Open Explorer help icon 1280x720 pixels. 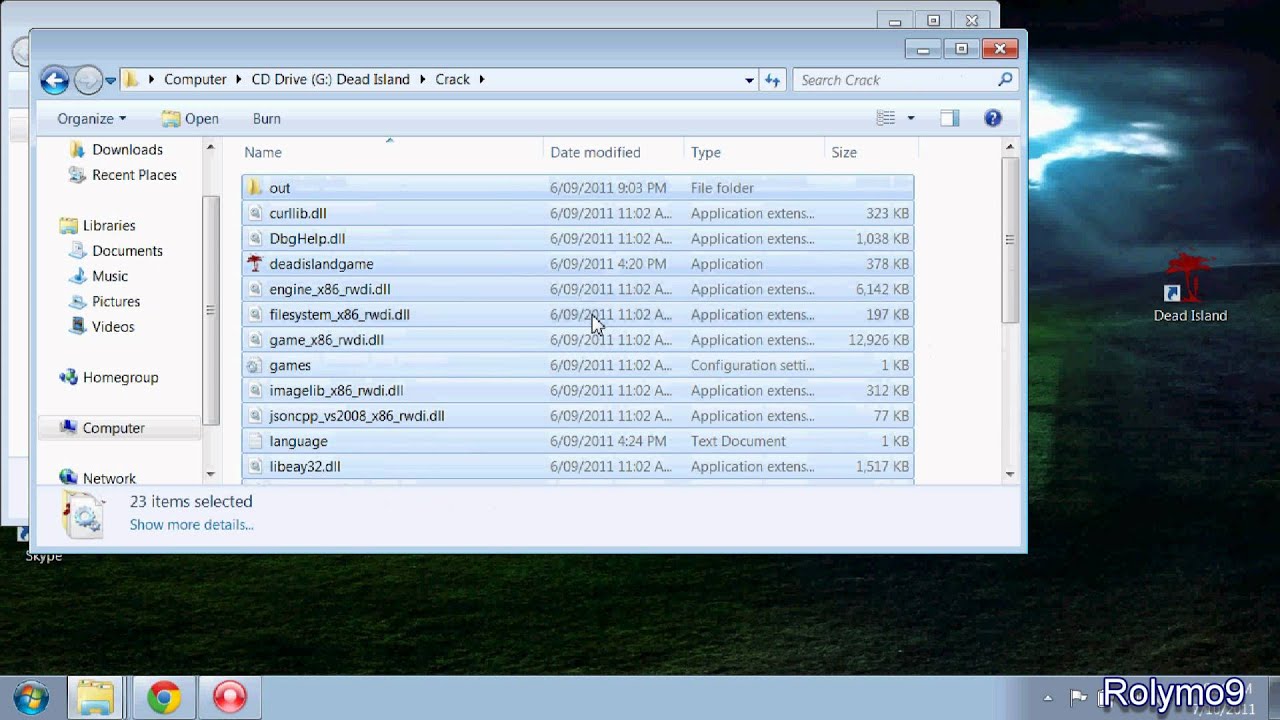[993, 118]
